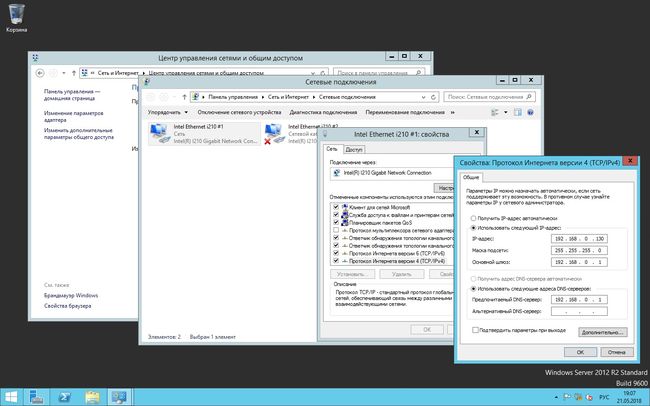Screen dimensions: 650x406
Task: Click OK in the IPv4 properties dialog
Action: tap(580, 352)
